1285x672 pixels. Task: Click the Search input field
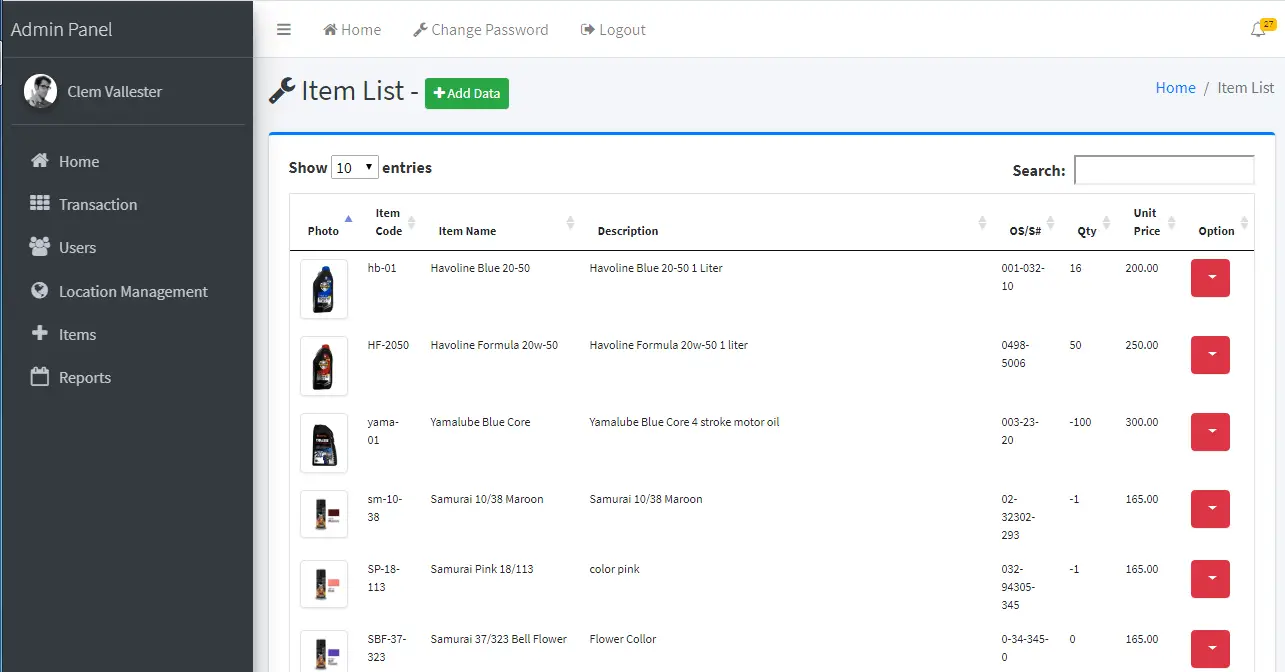[1164, 170]
